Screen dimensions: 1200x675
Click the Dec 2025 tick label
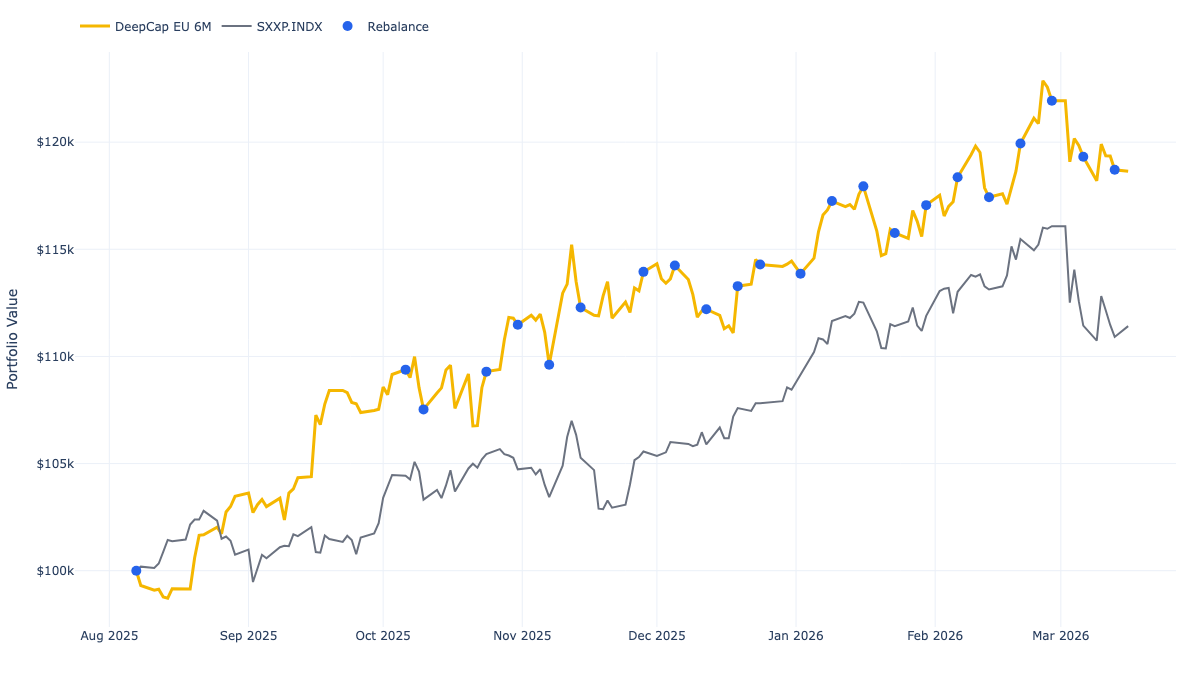point(659,635)
